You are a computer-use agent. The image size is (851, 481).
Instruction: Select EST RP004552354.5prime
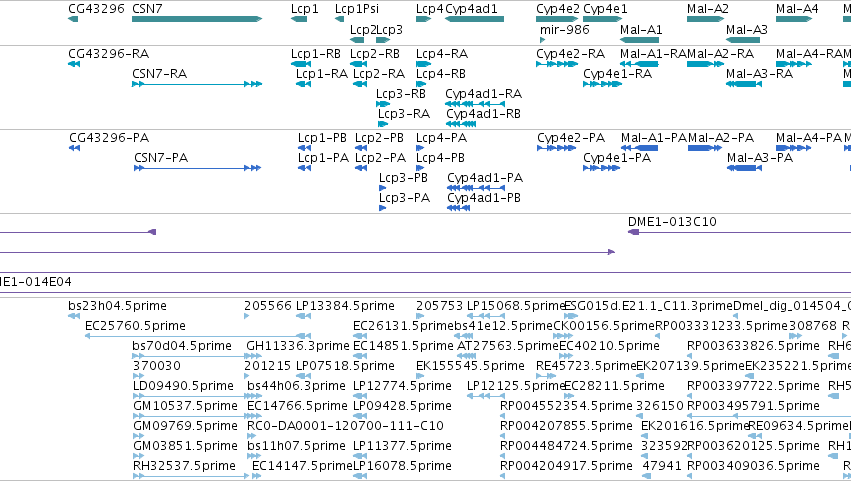point(566,406)
